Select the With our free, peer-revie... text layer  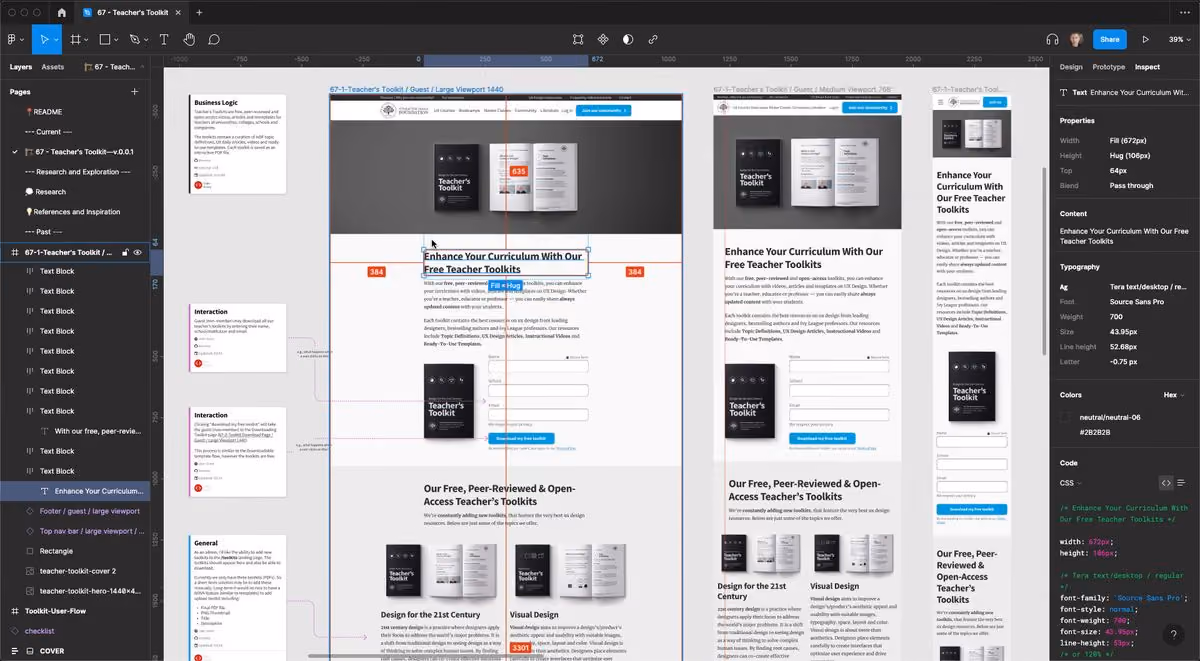click(x=75, y=431)
